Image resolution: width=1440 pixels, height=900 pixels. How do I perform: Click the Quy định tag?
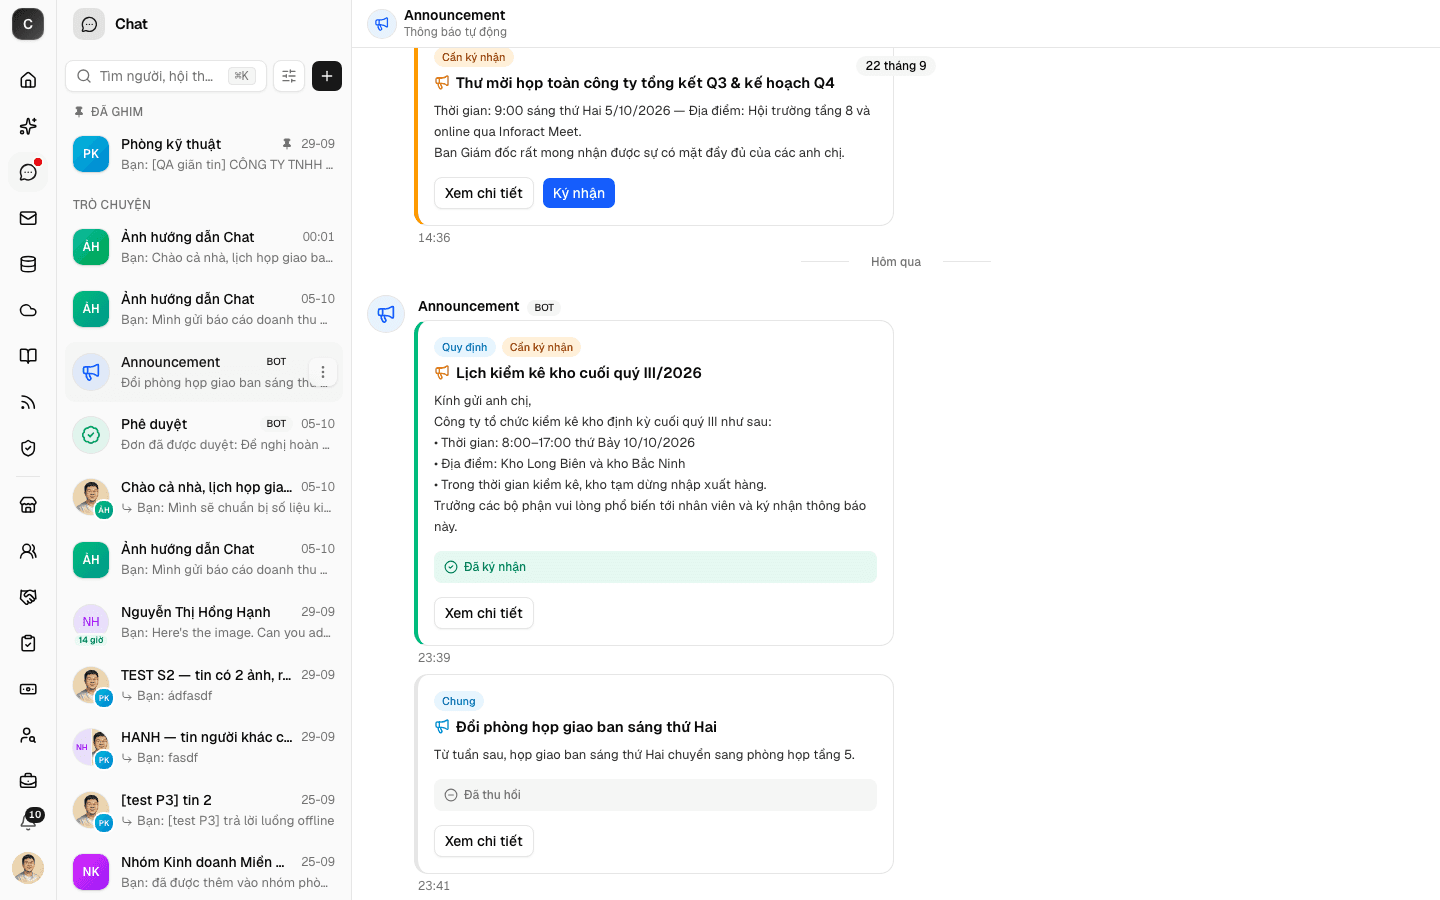coord(465,347)
